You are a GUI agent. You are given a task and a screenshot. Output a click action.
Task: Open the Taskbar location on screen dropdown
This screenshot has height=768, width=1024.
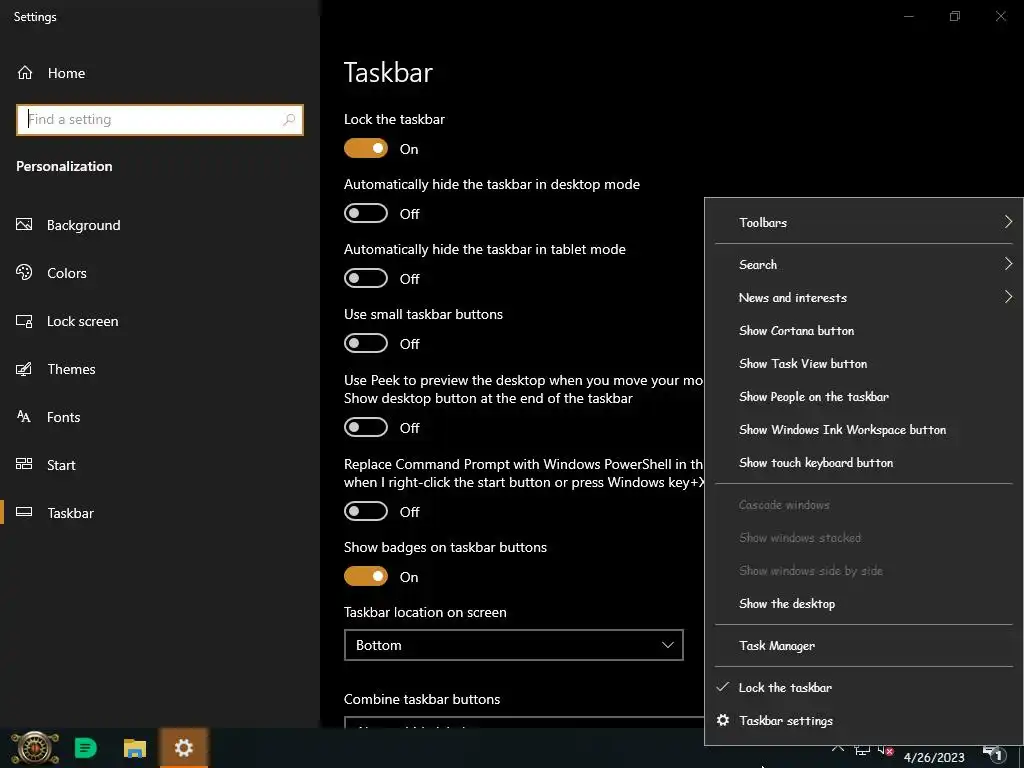pos(513,645)
